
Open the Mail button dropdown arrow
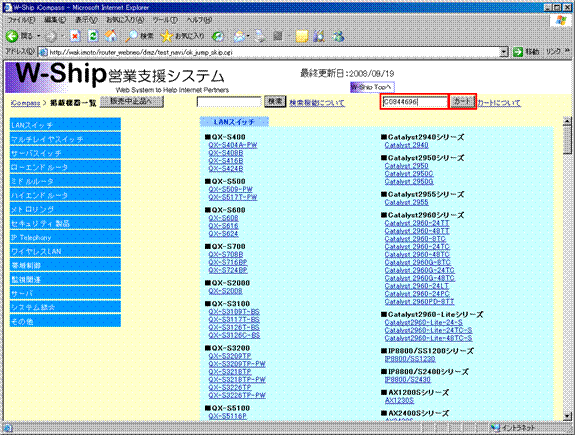(248, 36)
